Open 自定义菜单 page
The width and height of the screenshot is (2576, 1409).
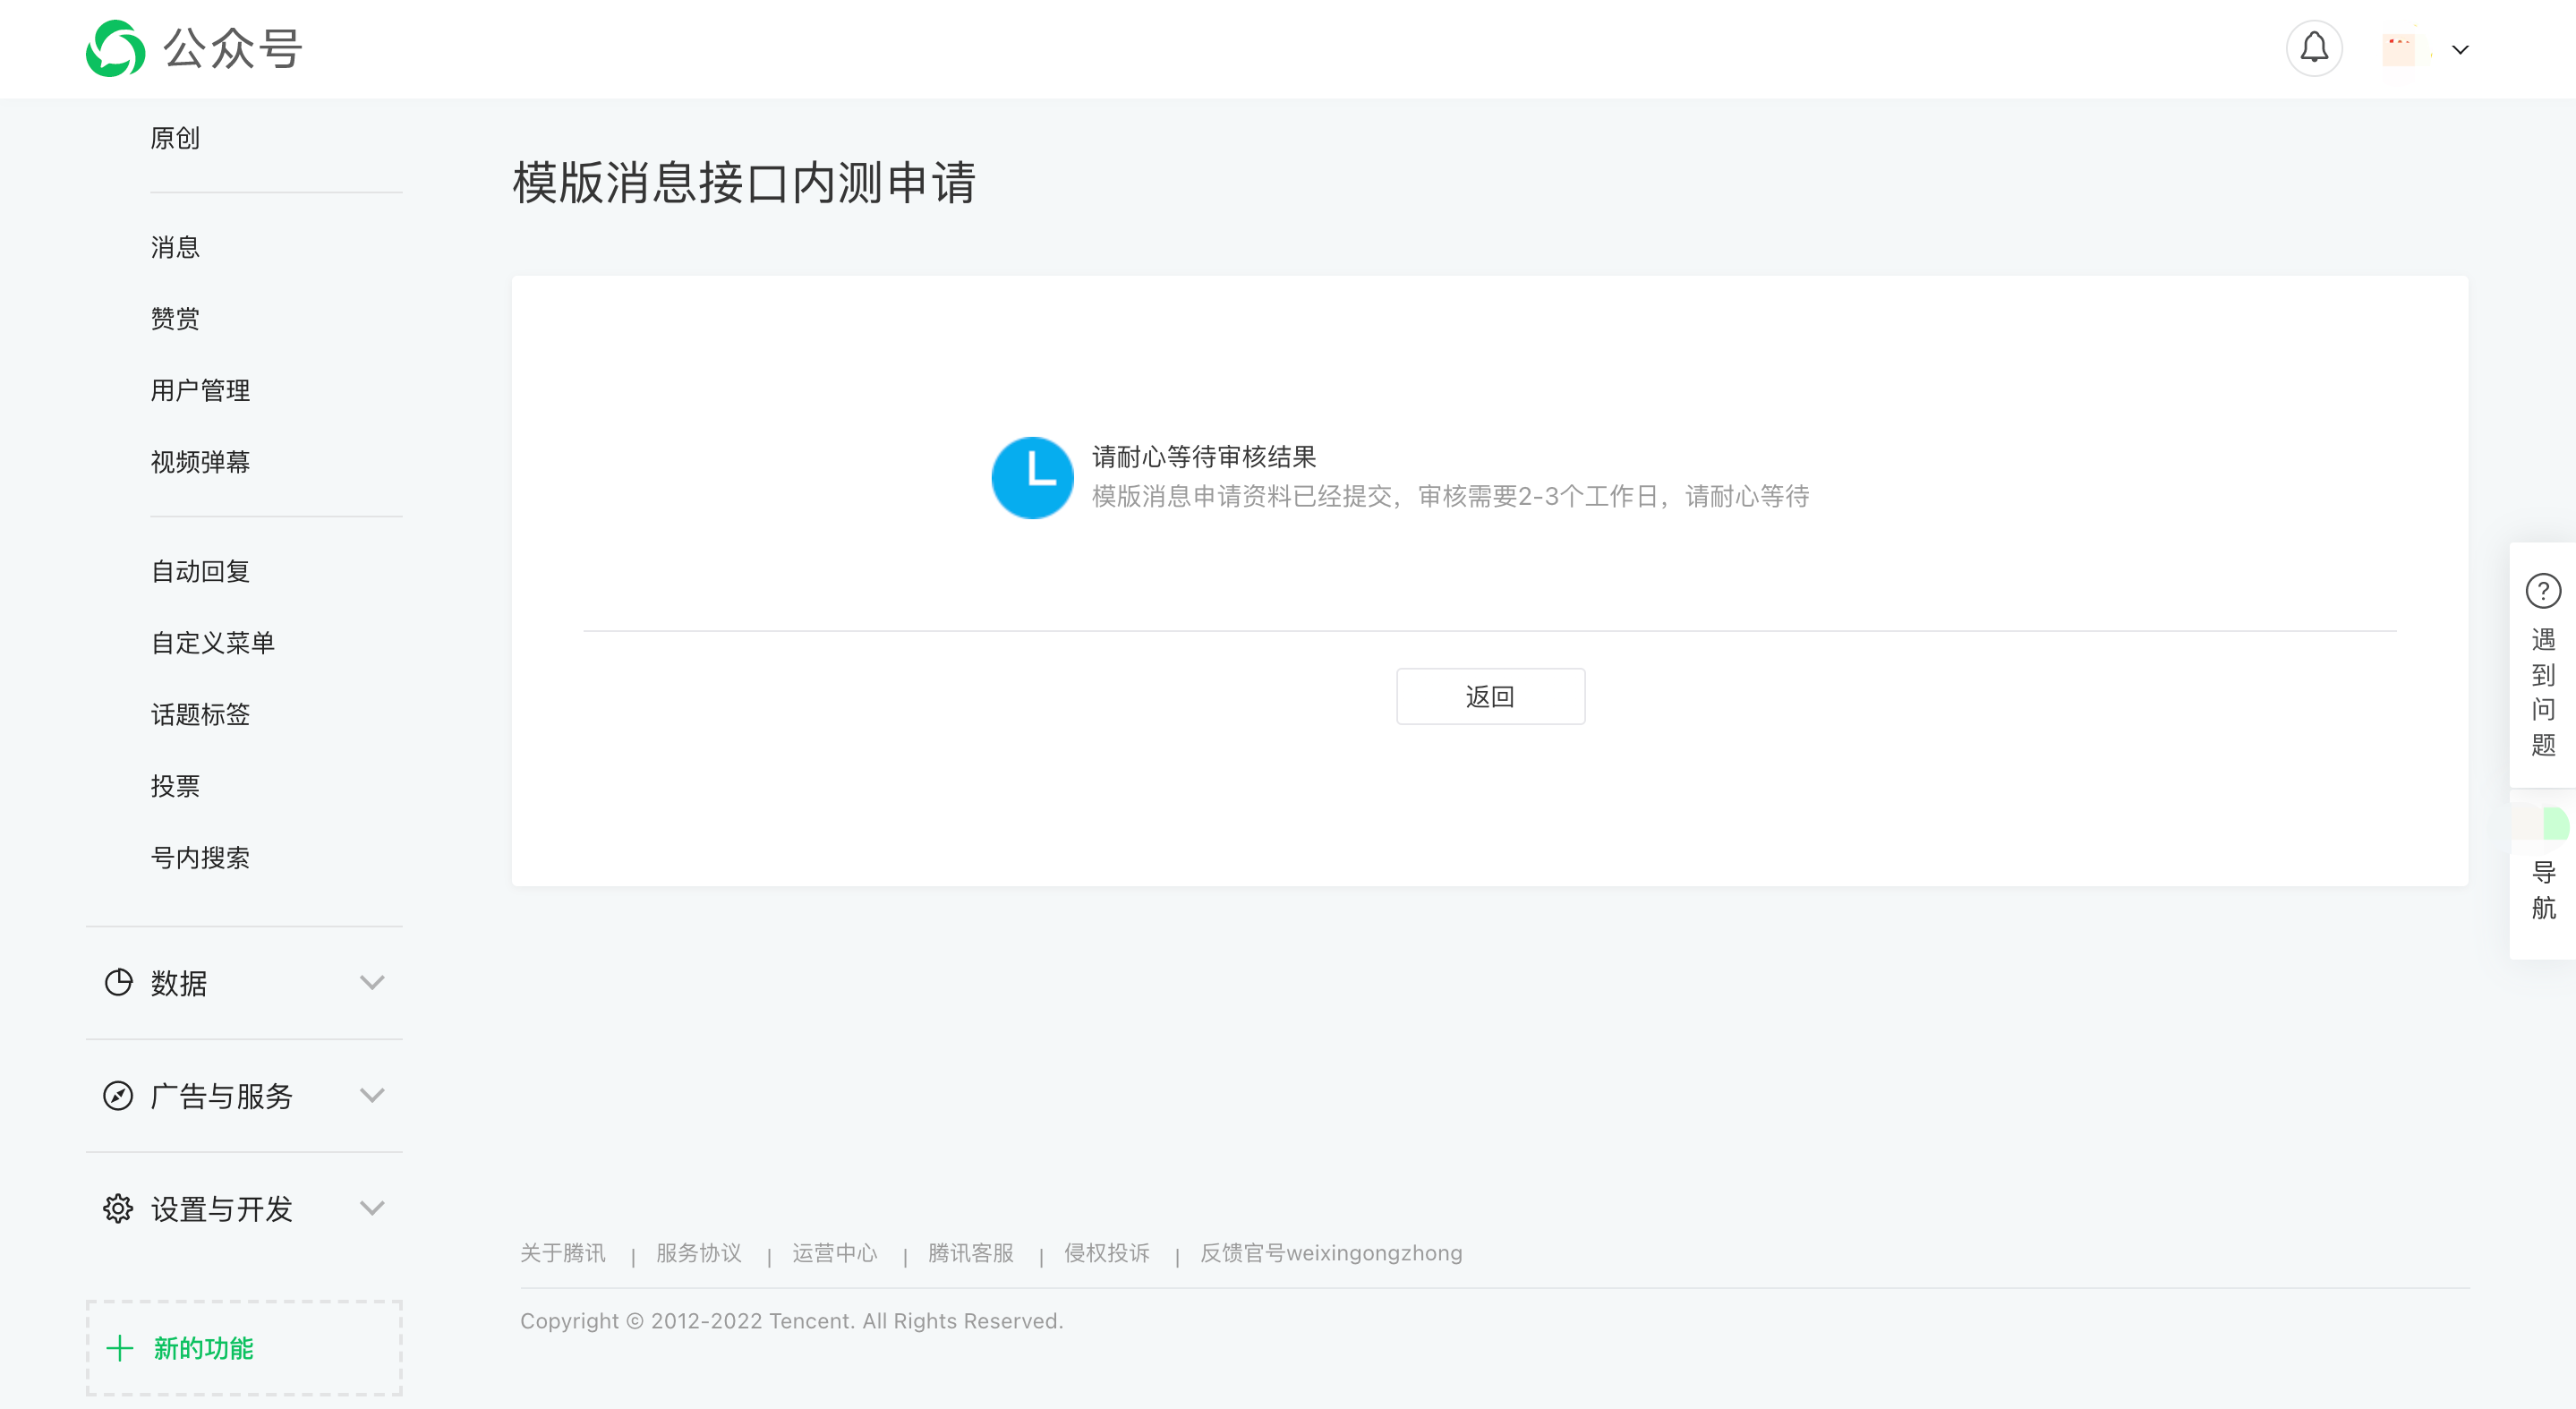click(x=213, y=642)
